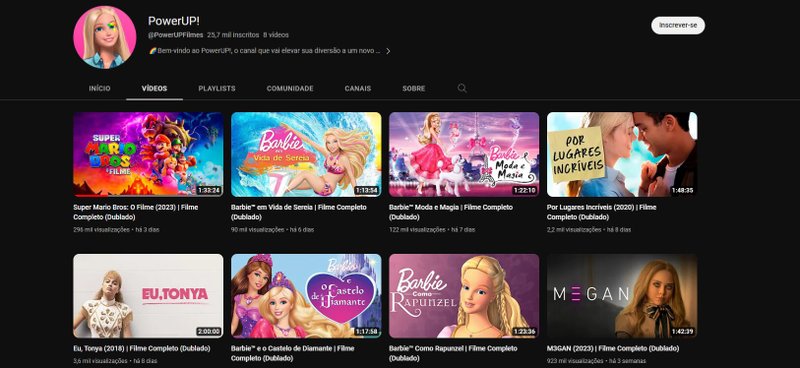Open the M3GAN video thumbnail
Viewport: 800px width, 368px height.
[x=622, y=296]
